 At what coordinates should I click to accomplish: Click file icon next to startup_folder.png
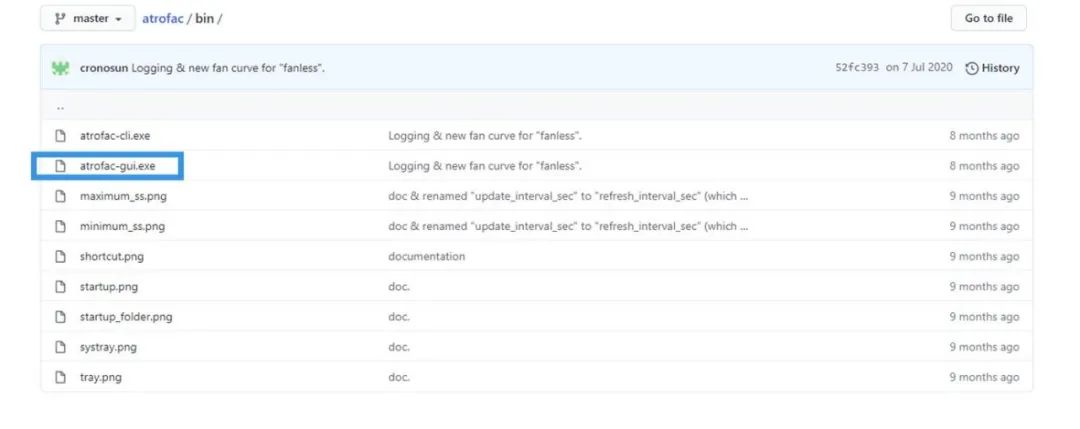[60, 317]
